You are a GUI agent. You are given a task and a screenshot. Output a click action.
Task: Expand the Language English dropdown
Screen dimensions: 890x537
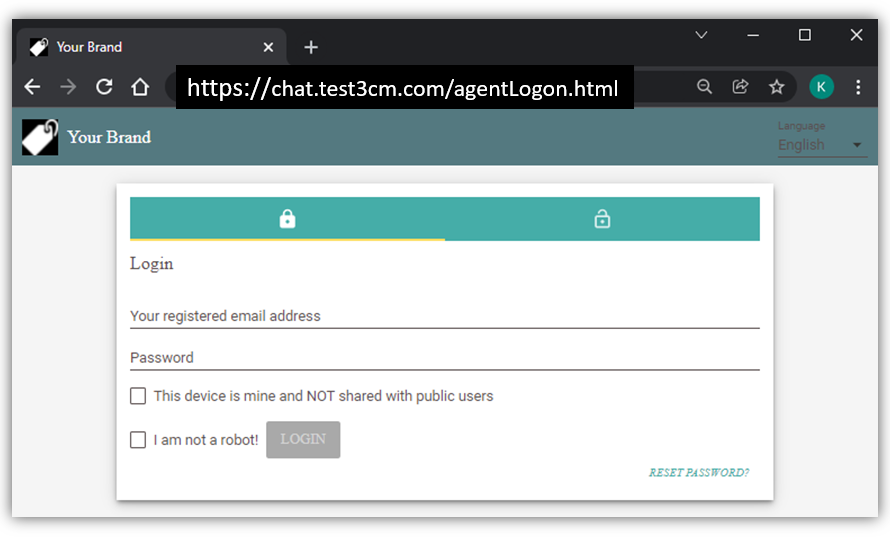[822, 145]
